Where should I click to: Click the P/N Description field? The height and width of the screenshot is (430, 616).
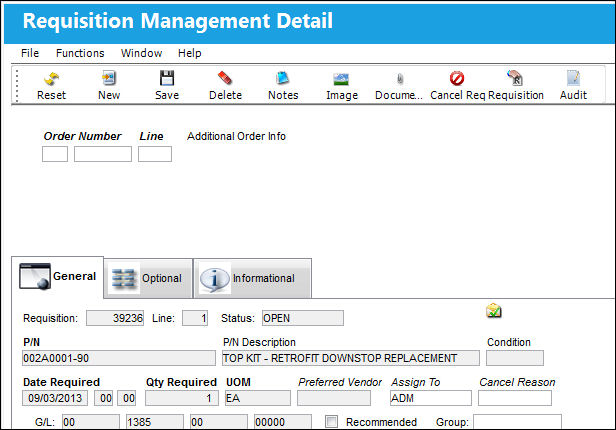coord(351,358)
